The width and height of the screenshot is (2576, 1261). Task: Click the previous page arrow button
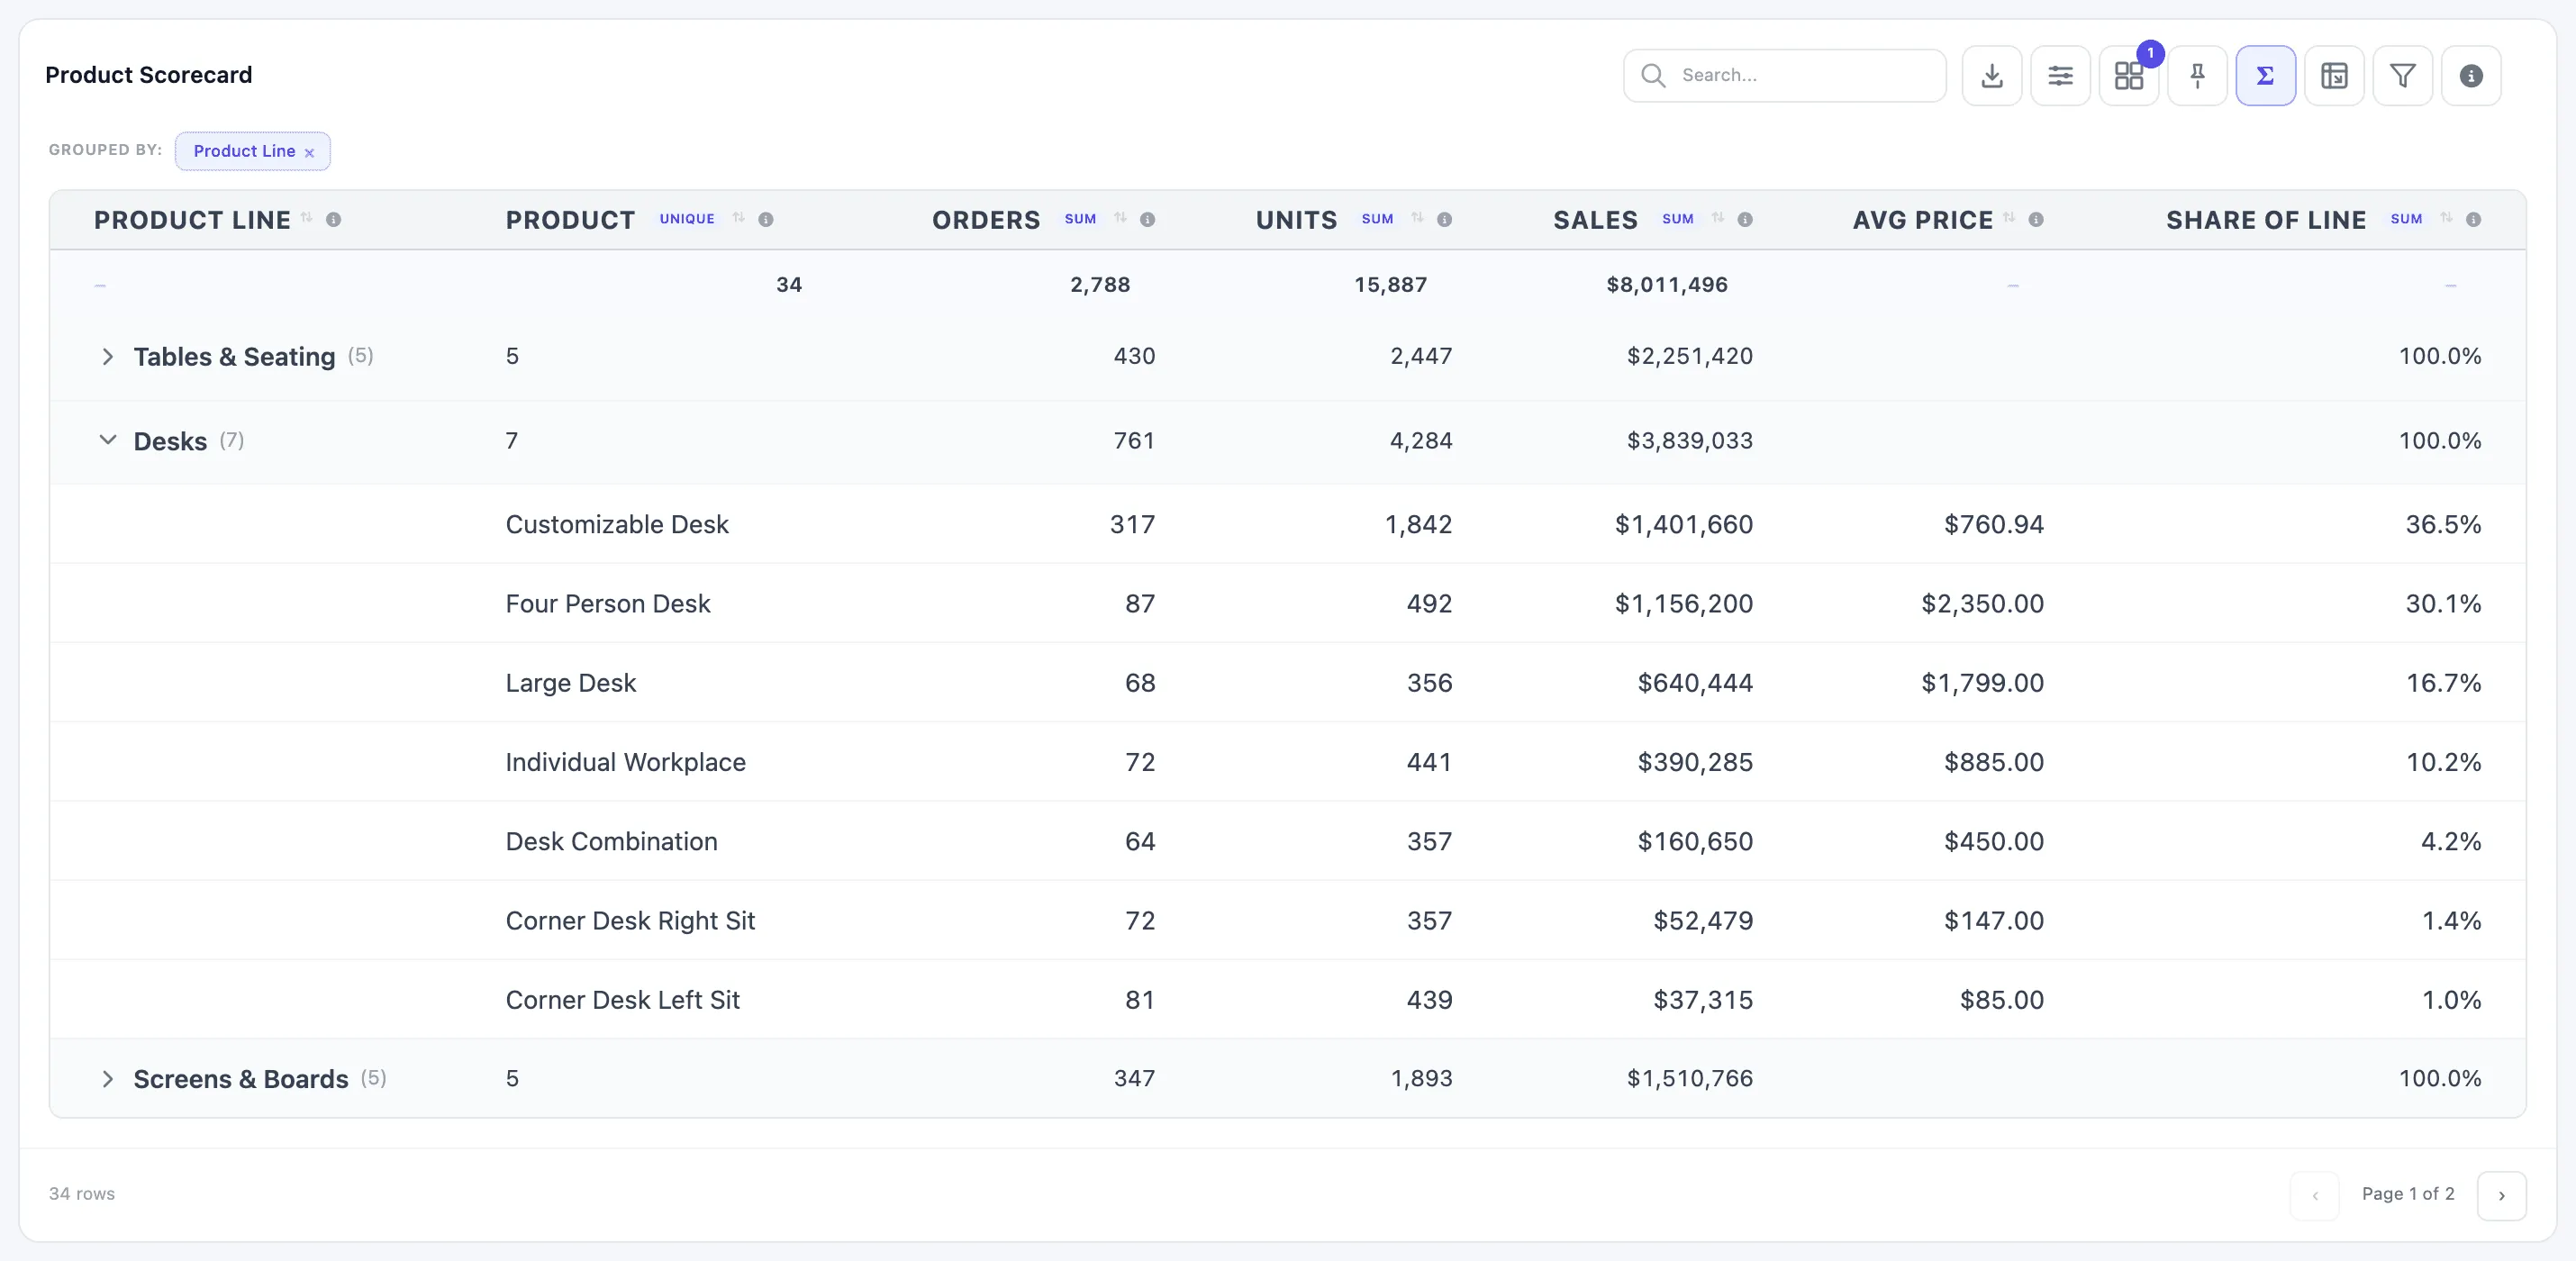2314,1195
